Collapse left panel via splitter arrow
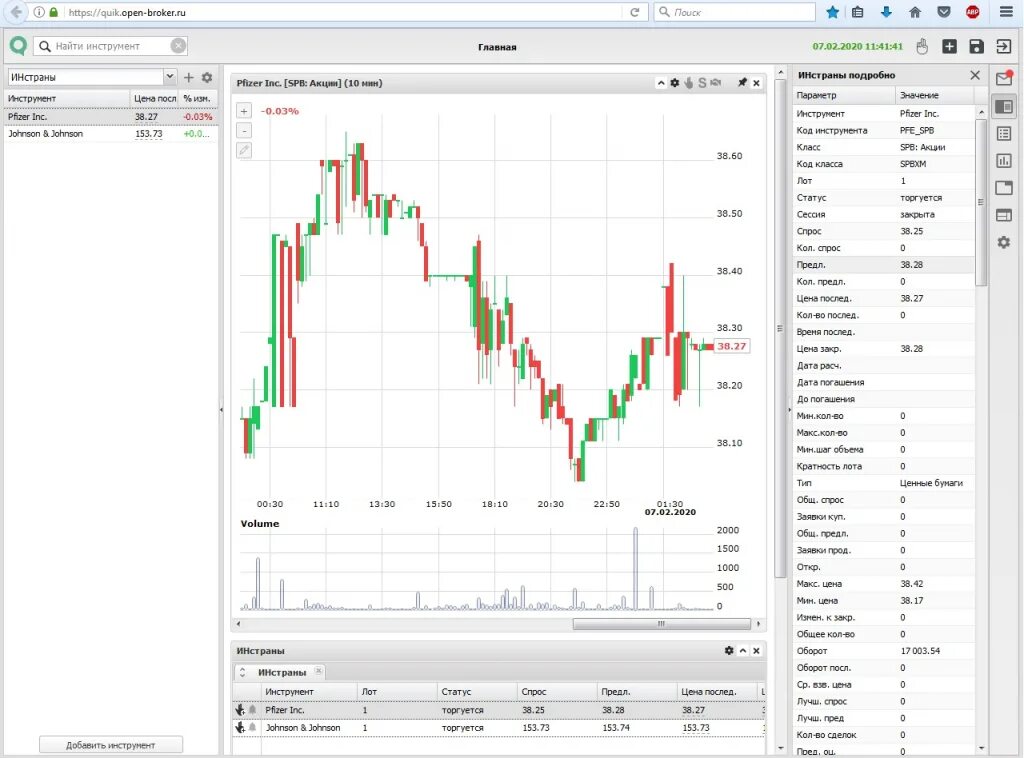 pyautogui.click(x=221, y=410)
